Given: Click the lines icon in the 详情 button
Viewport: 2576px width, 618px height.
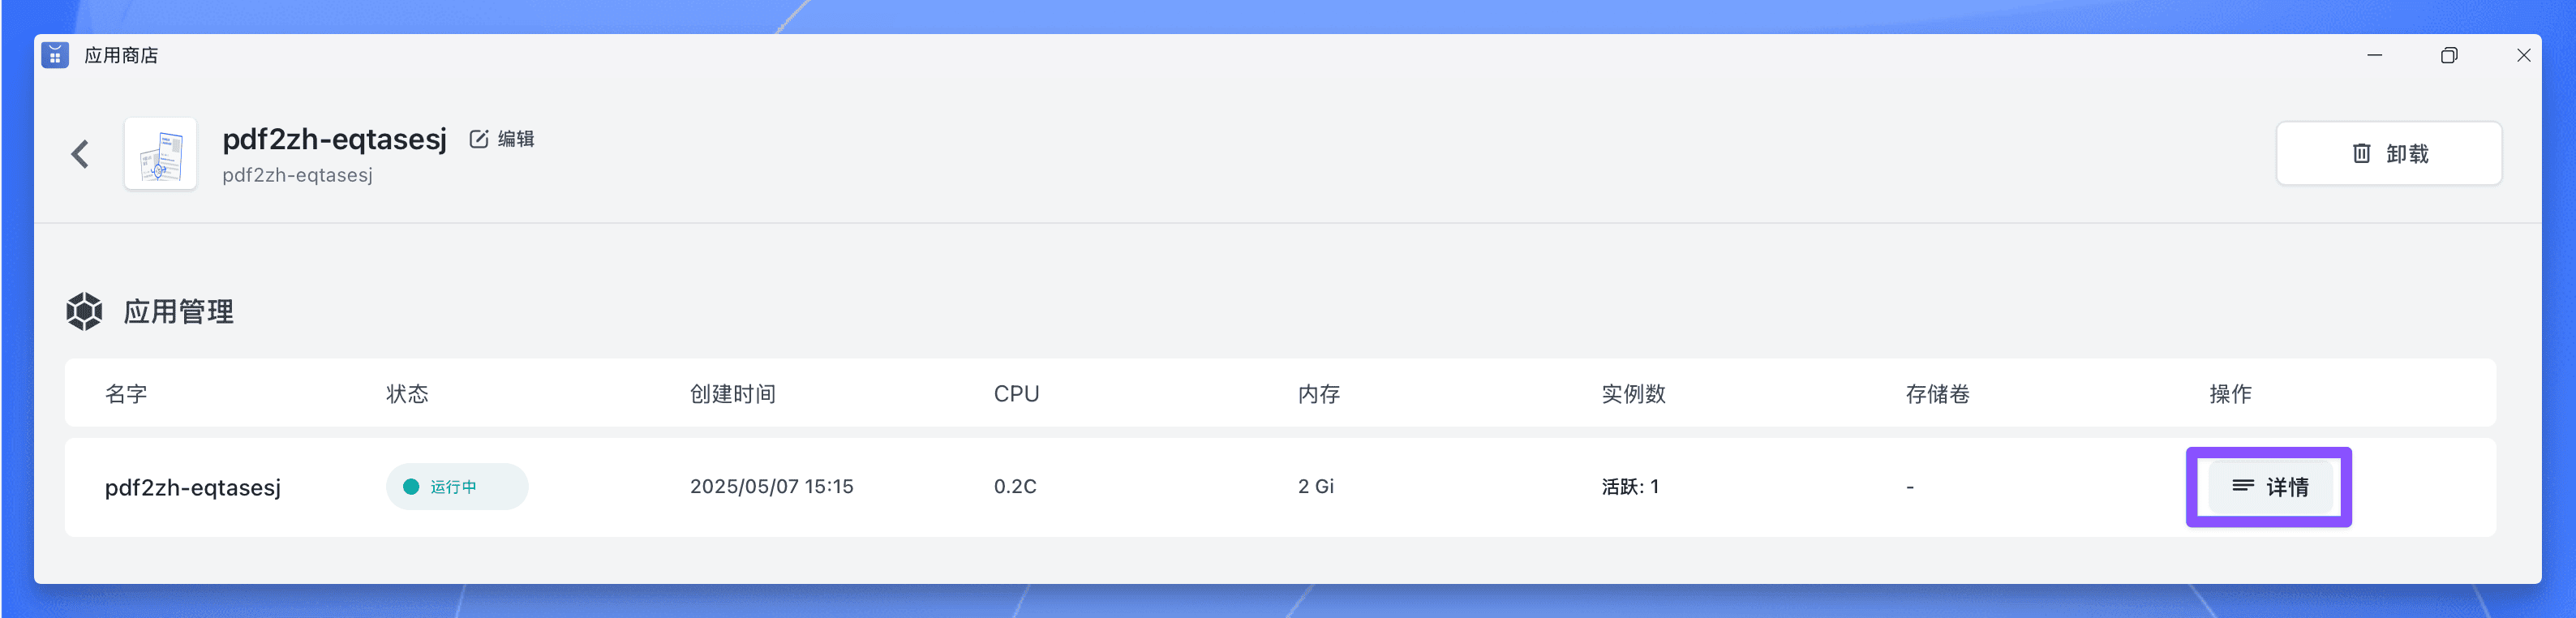Looking at the screenshot, I should tap(2243, 486).
